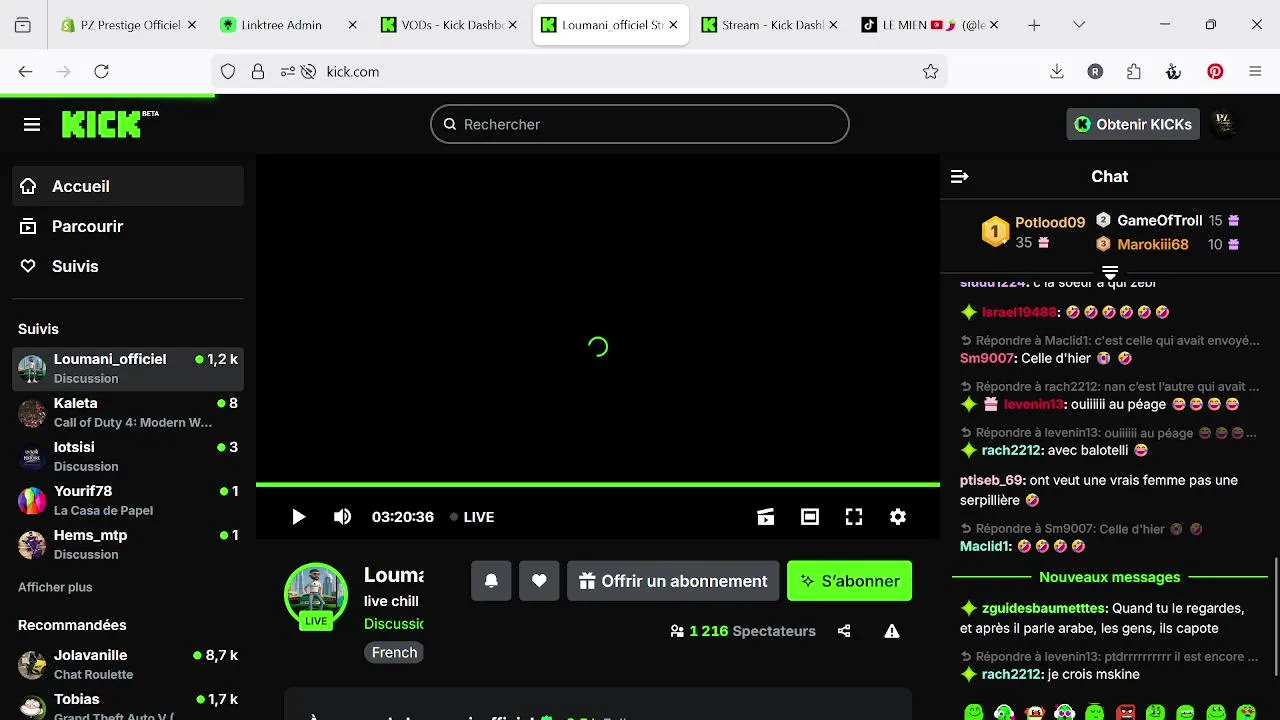Open Tobias recommended channel
Viewport: 1280px width, 720px height.
tap(128, 706)
